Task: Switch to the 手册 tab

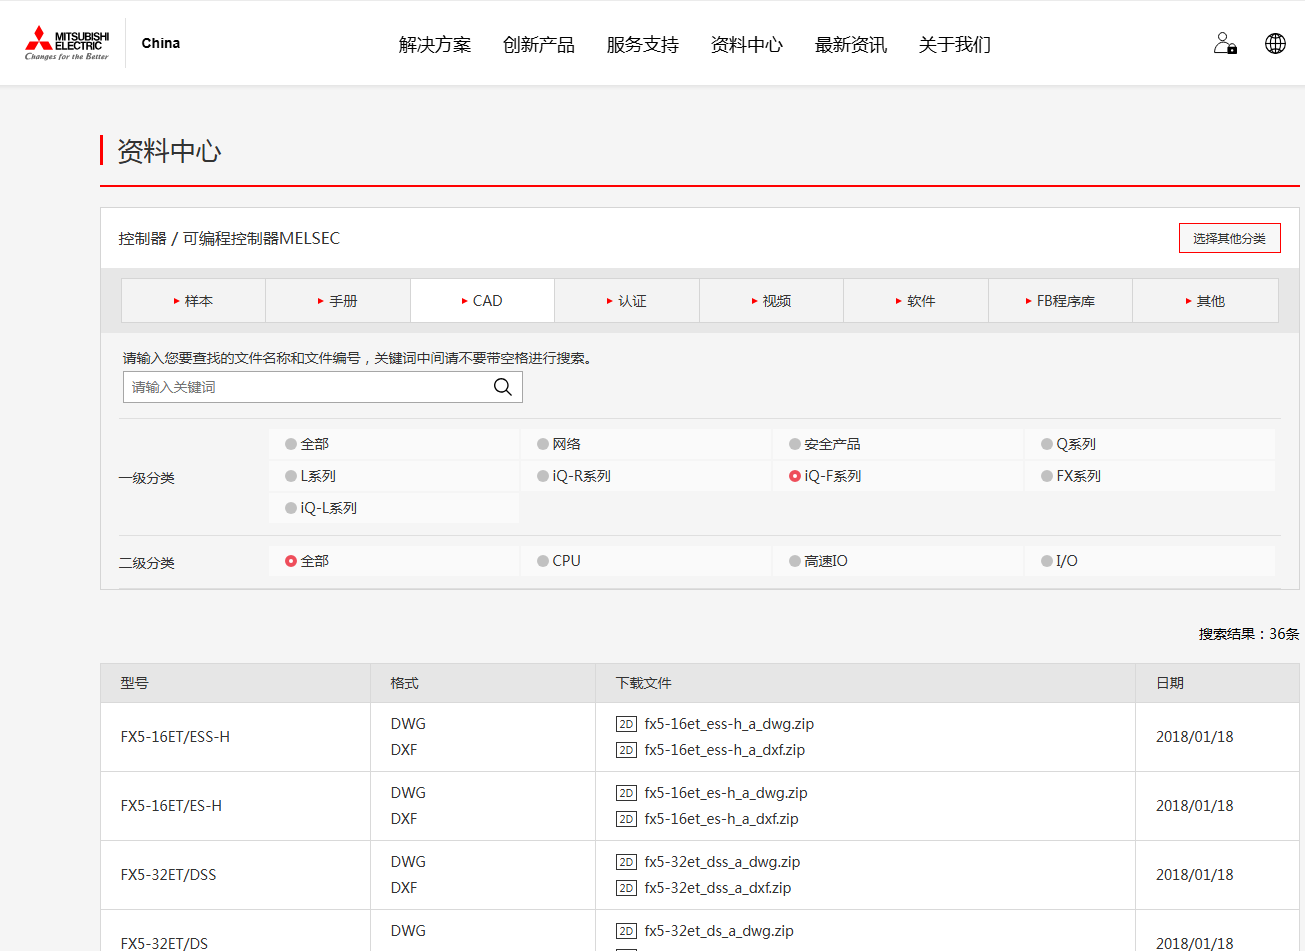Action: click(x=338, y=301)
